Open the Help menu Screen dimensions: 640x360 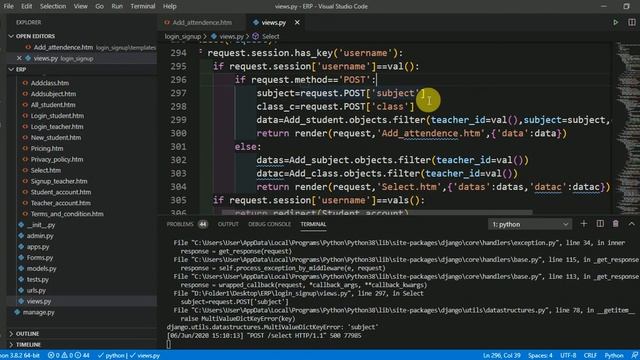coord(169,6)
